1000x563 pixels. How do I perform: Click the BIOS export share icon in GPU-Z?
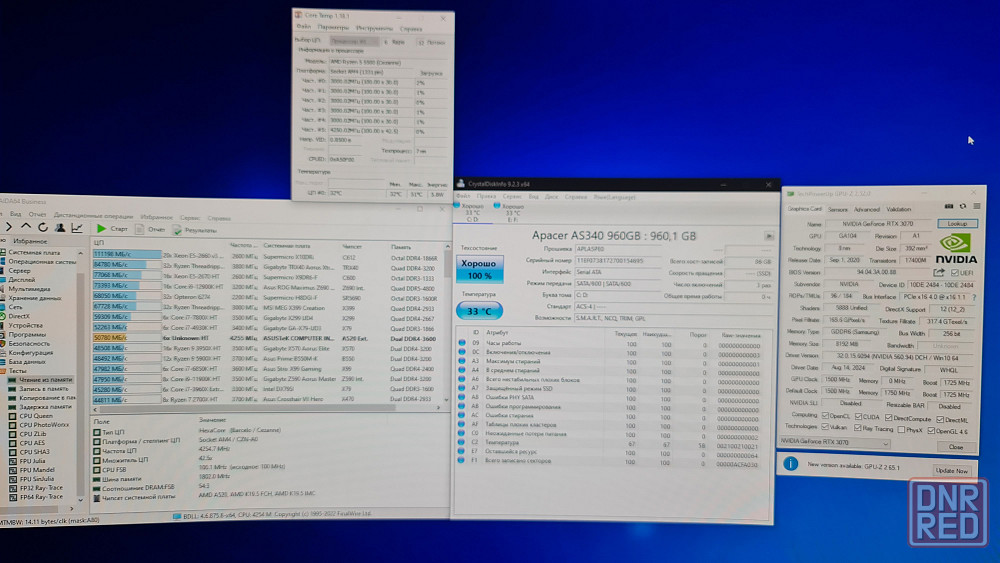pos(939,272)
